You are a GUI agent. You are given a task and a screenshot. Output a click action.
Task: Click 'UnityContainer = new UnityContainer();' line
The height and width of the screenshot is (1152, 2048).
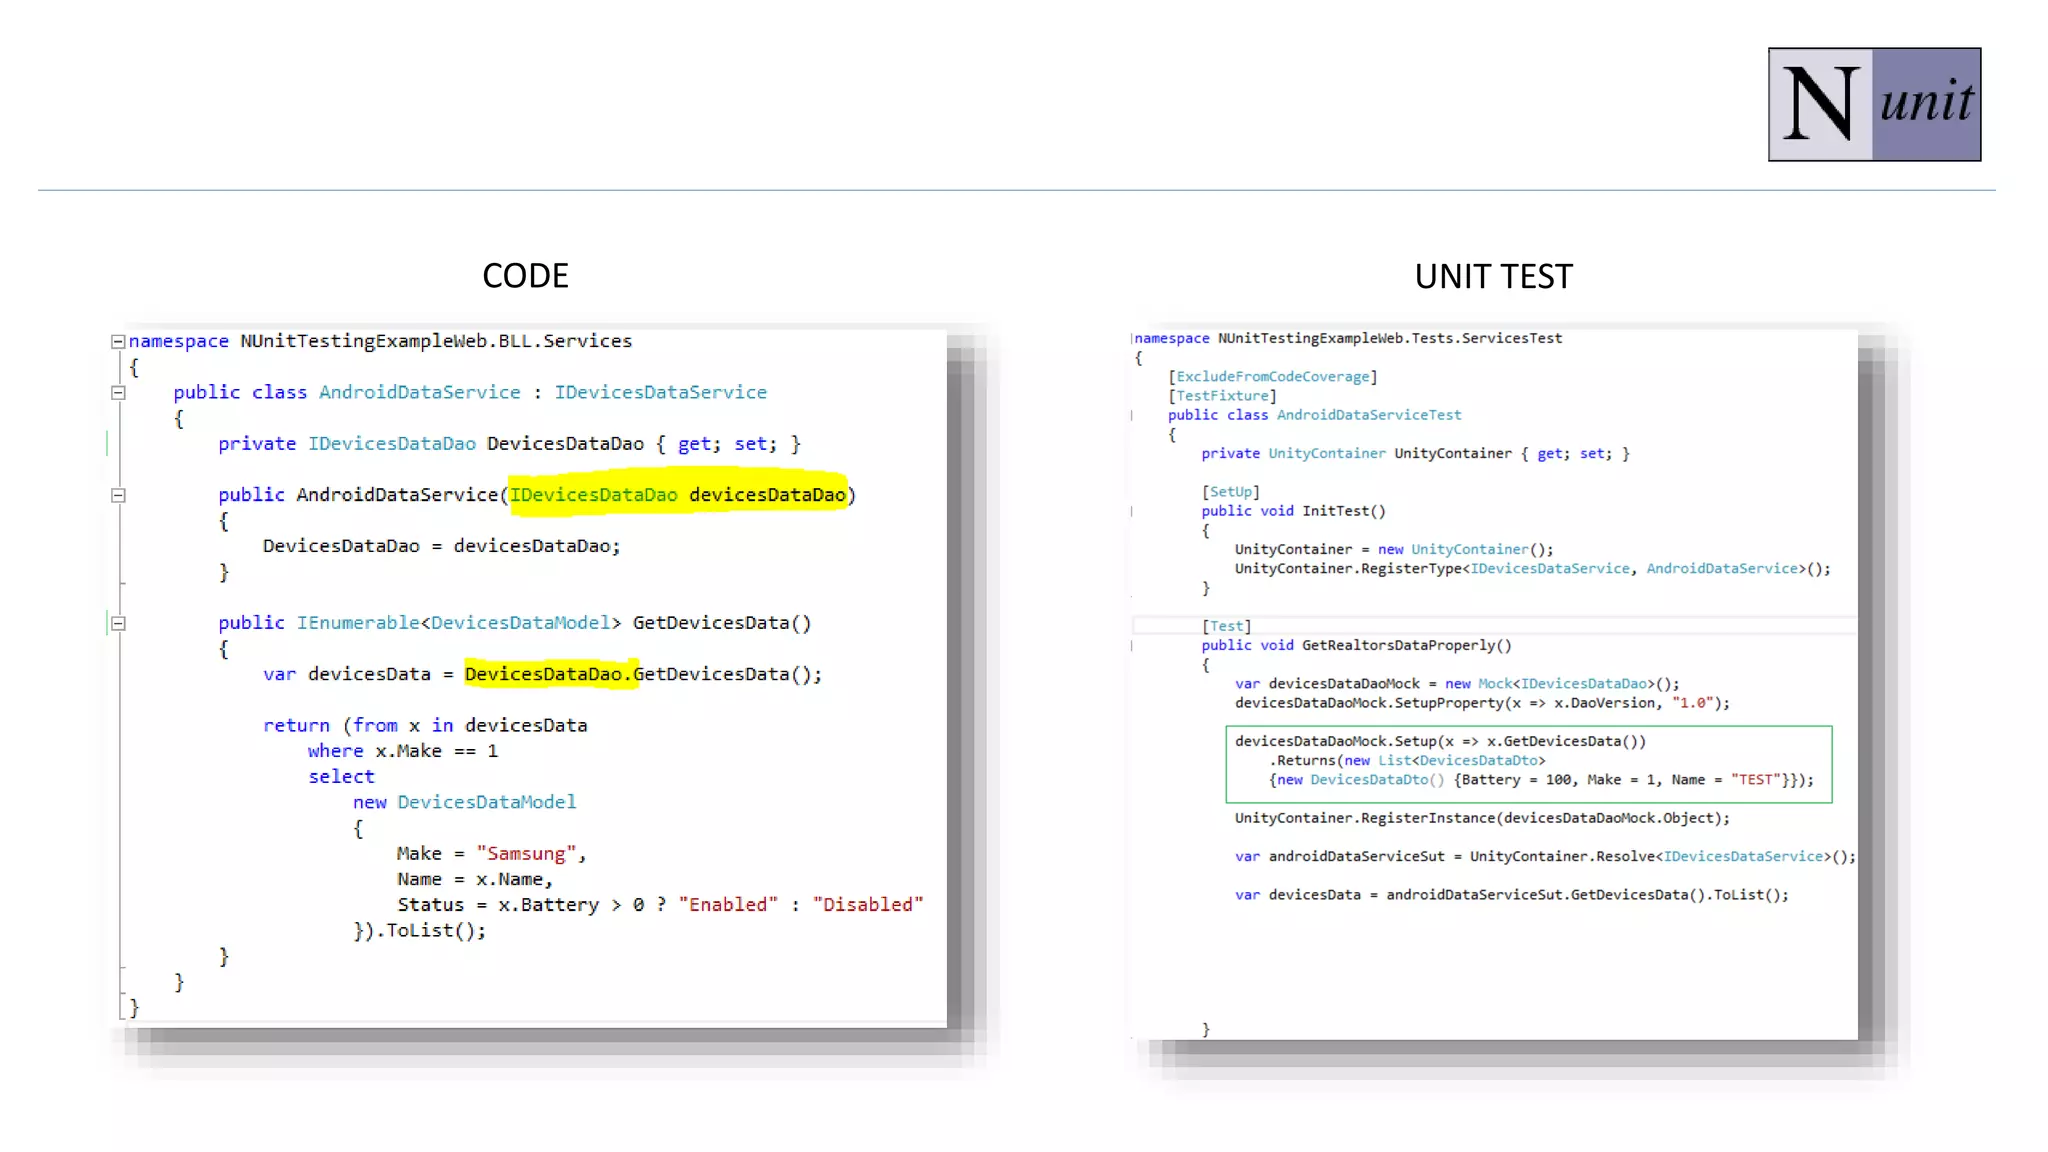click(1394, 549)
